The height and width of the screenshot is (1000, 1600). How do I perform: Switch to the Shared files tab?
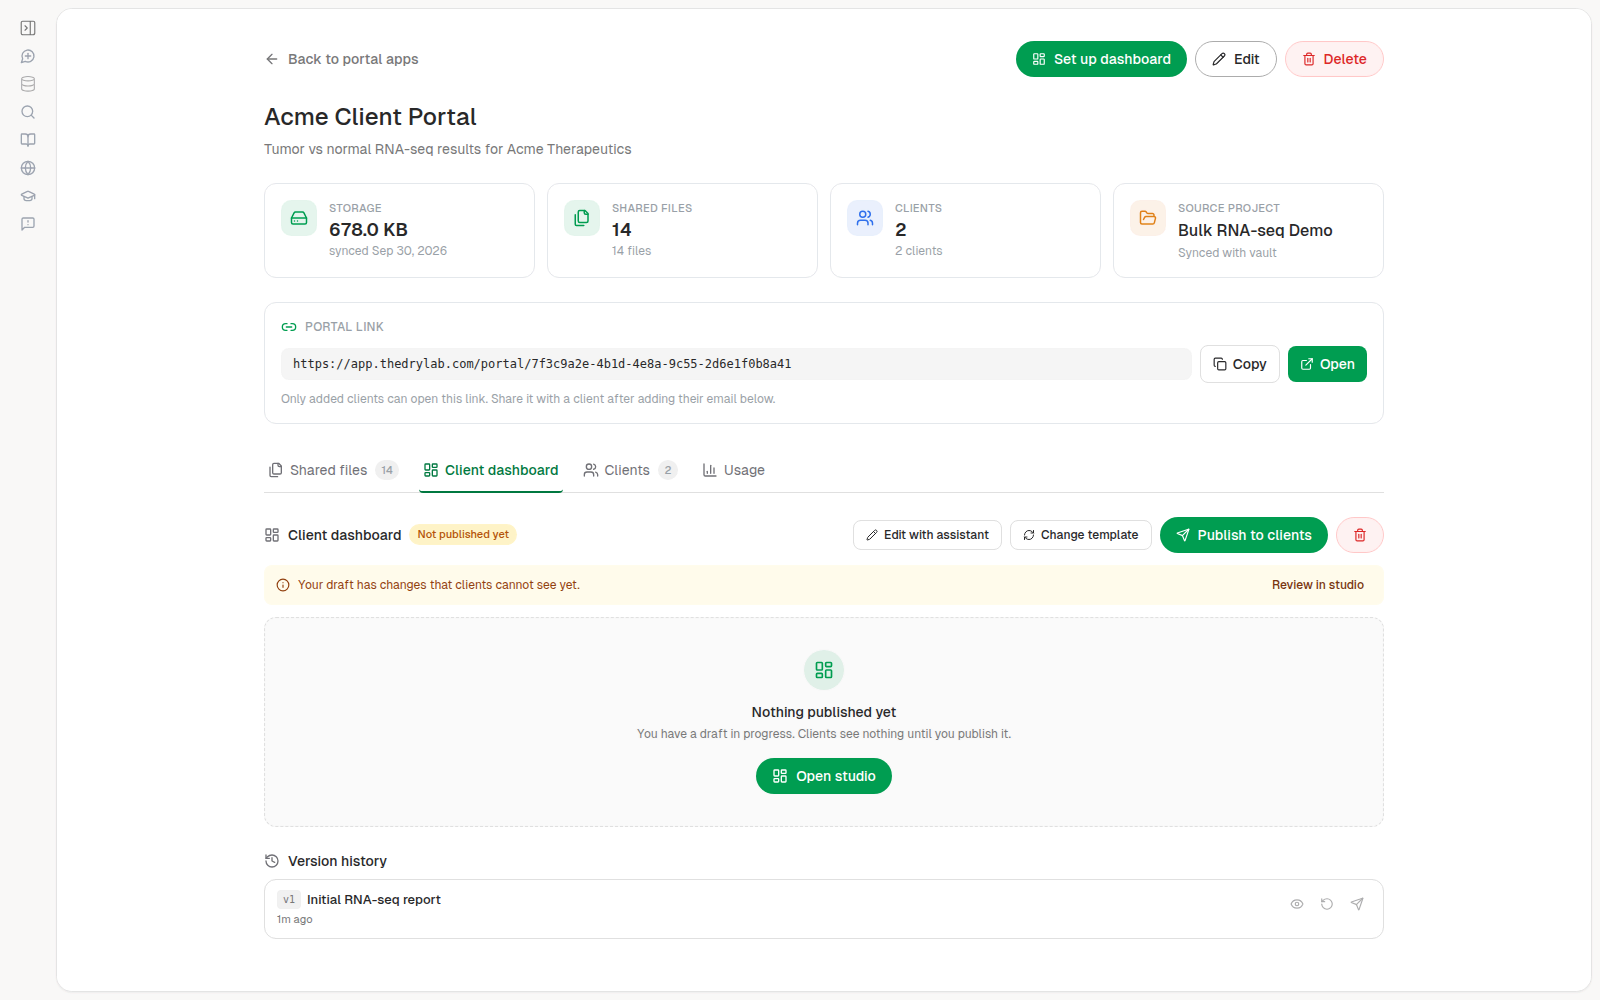click(x=333, y=470)
